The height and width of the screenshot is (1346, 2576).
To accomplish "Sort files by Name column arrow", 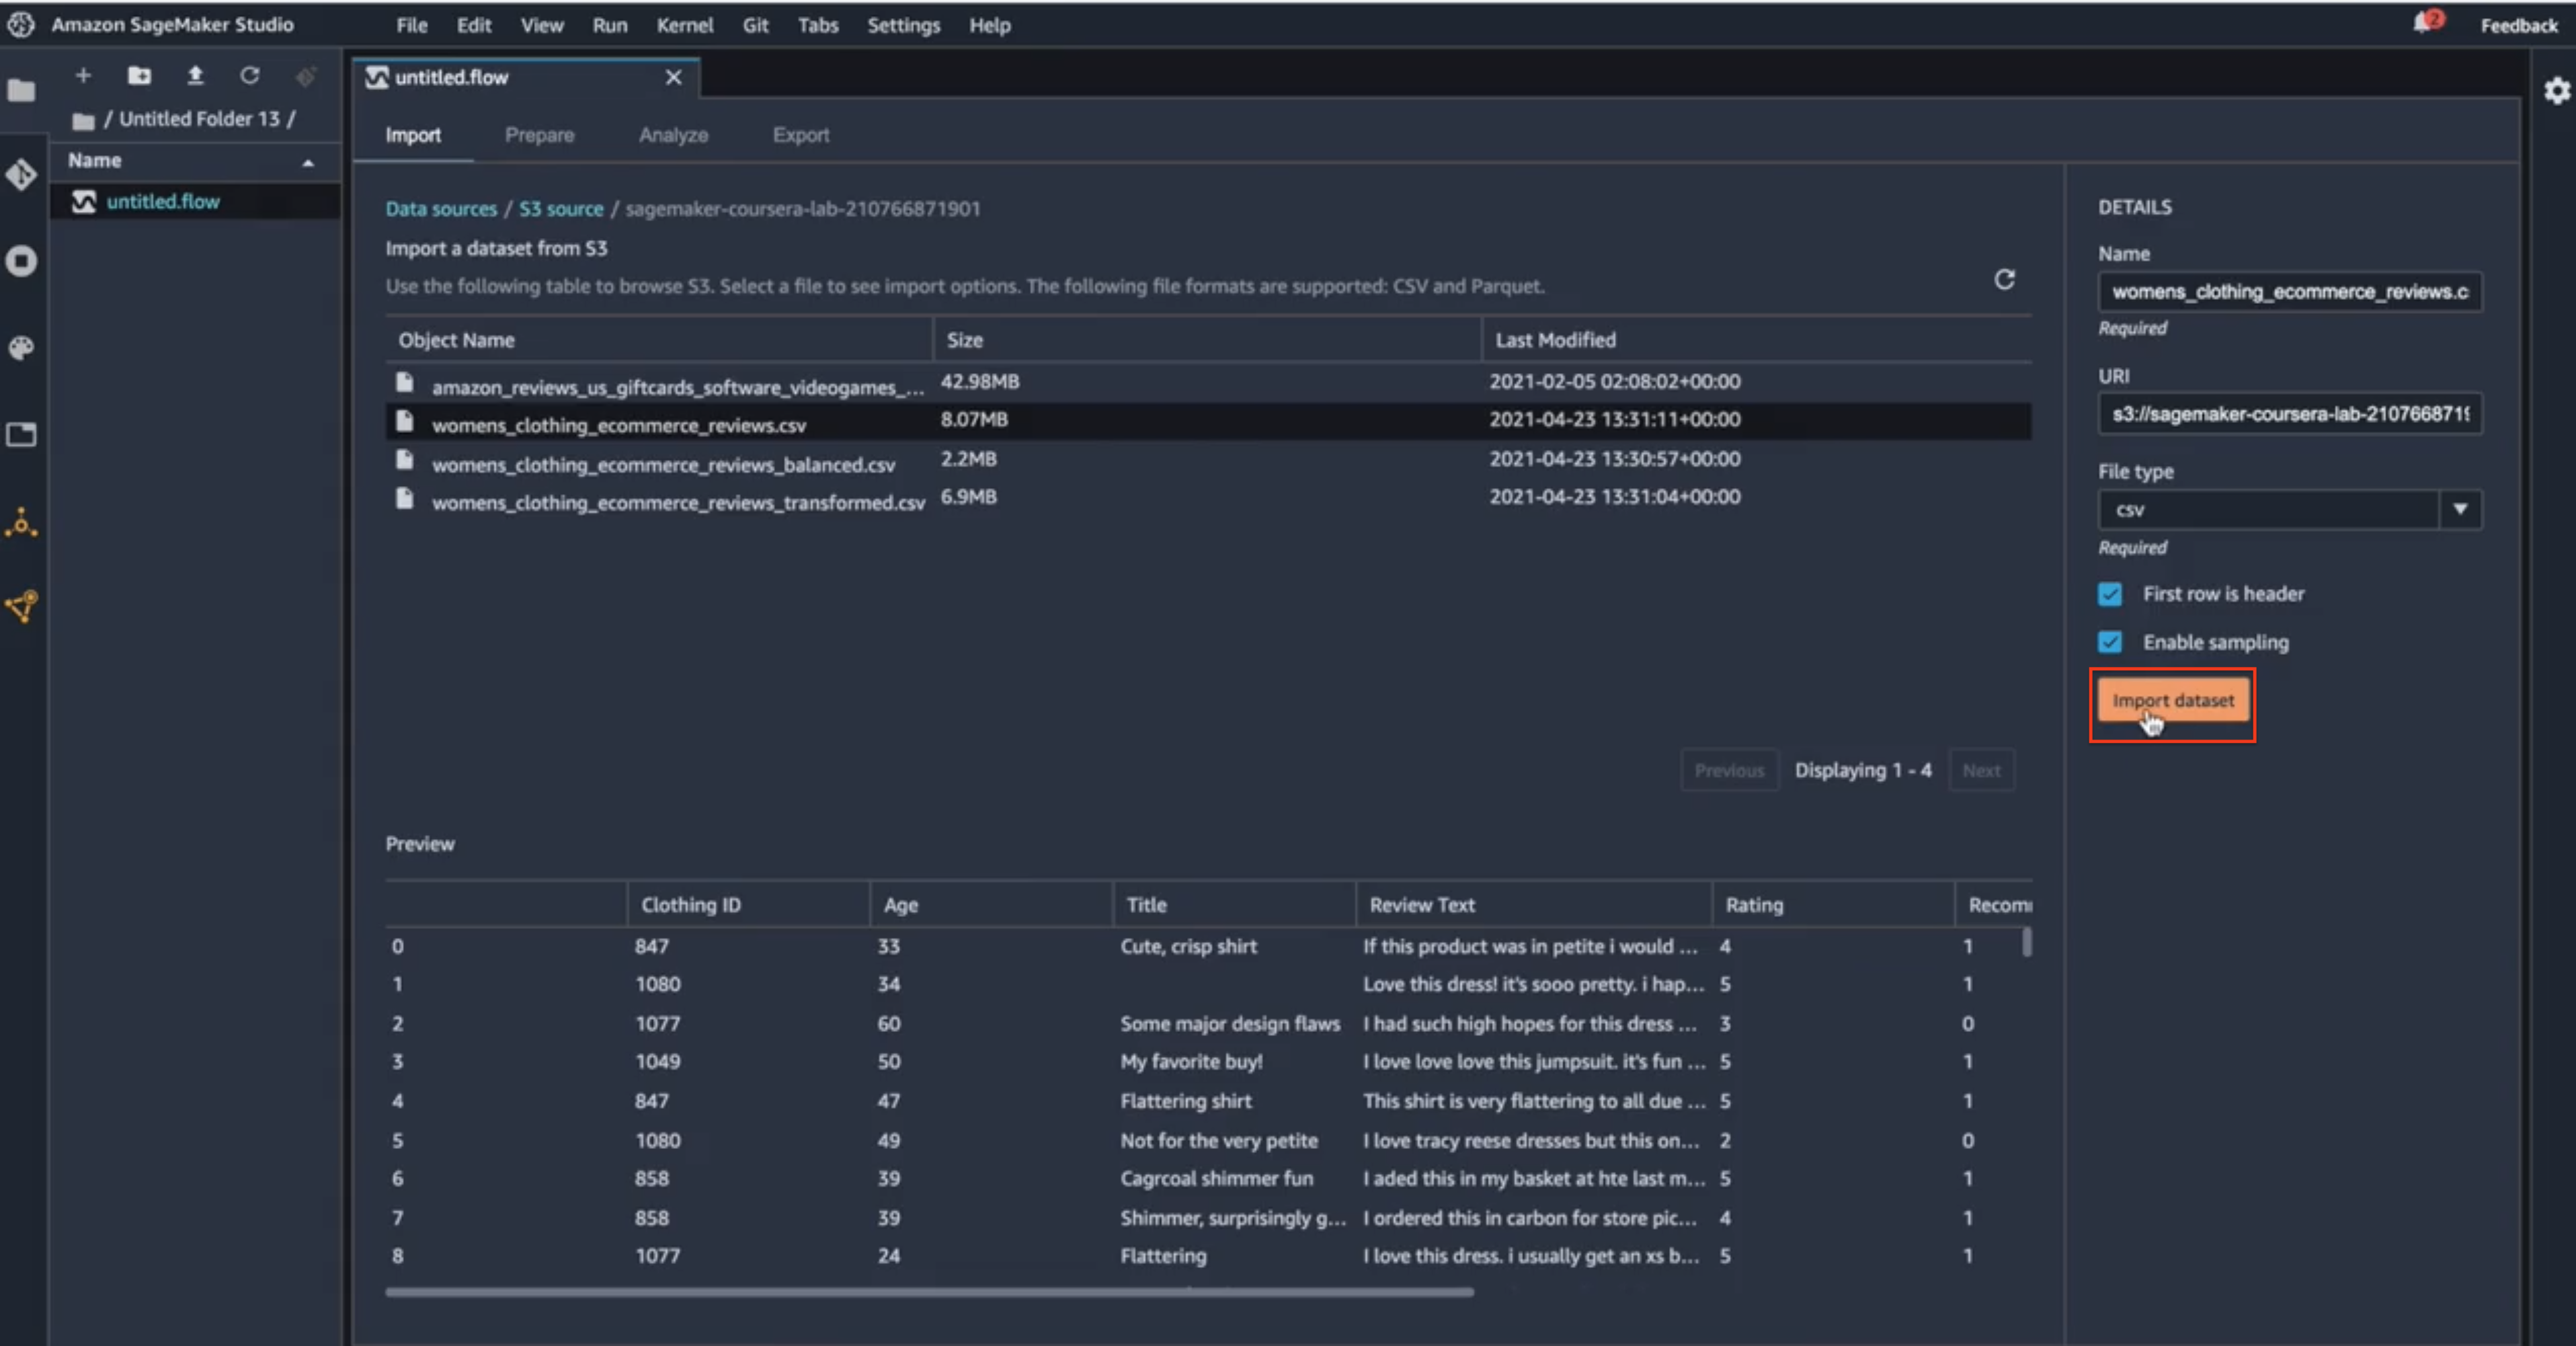I will 308,162.
